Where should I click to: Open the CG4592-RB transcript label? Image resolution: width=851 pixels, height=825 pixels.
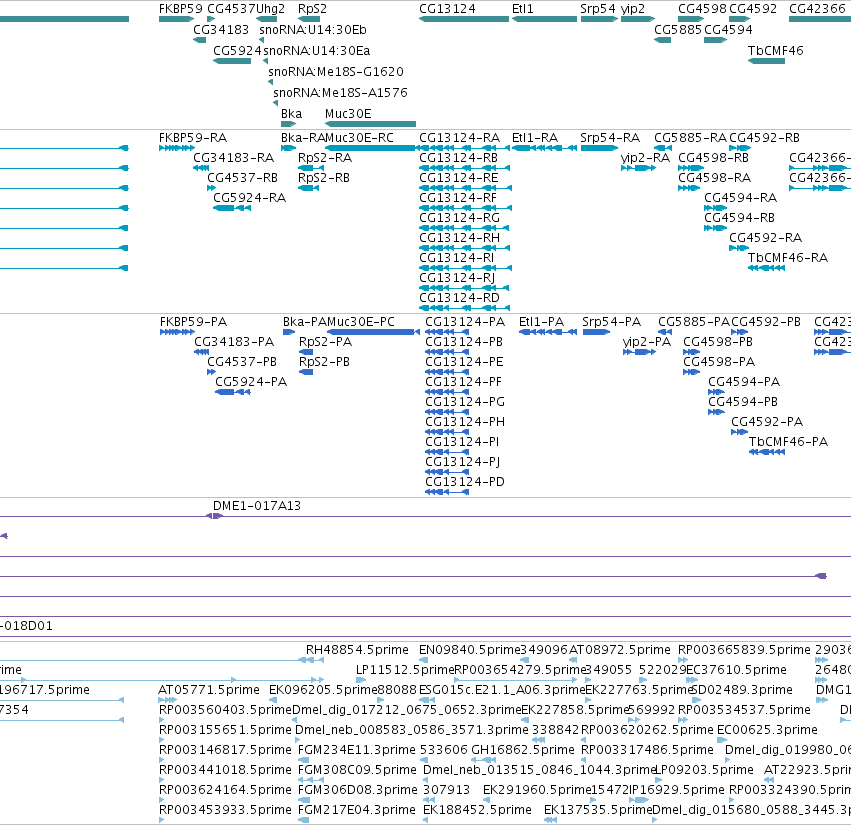pos(764,138)
